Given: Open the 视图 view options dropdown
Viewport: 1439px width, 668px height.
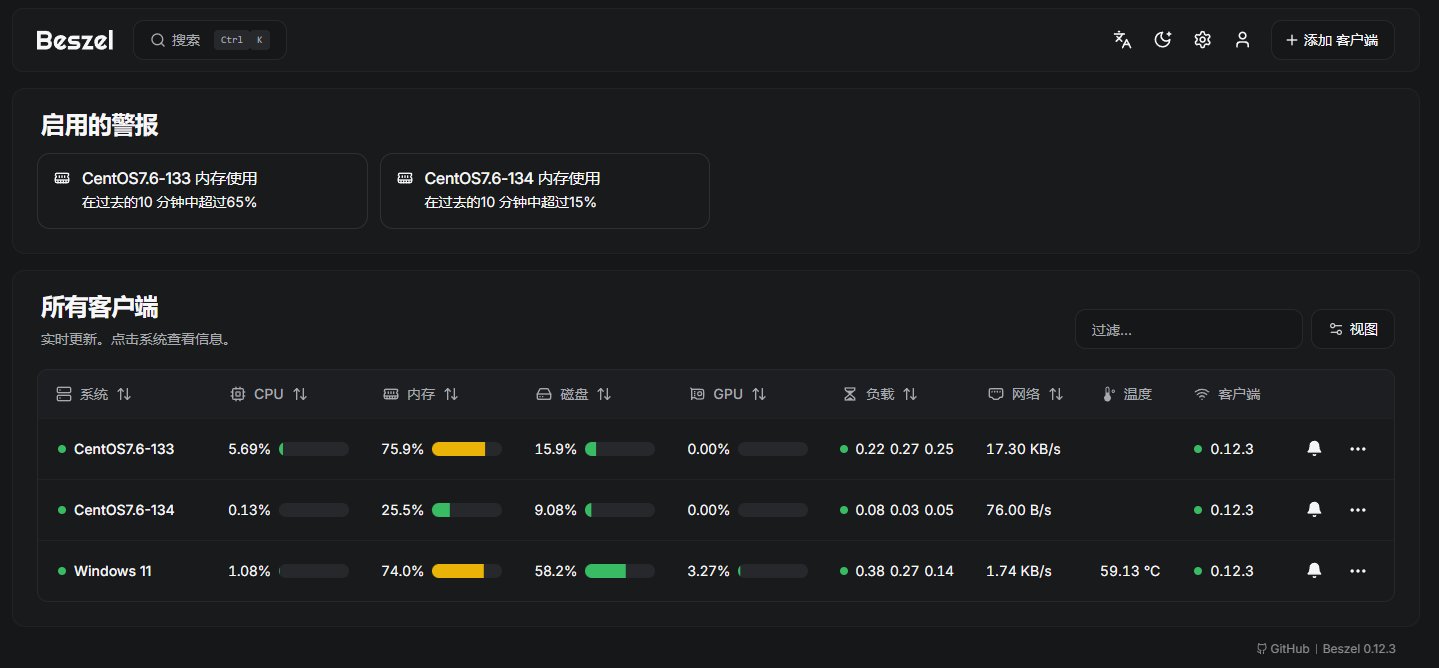Looking at the screenshot, I should 1352,329.
